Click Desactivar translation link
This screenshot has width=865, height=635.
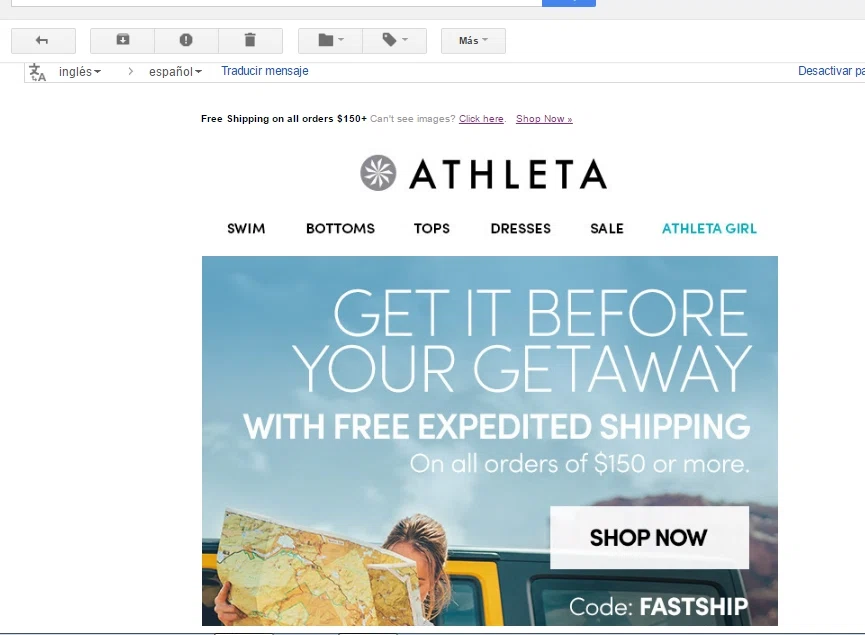tap(831, 71)
